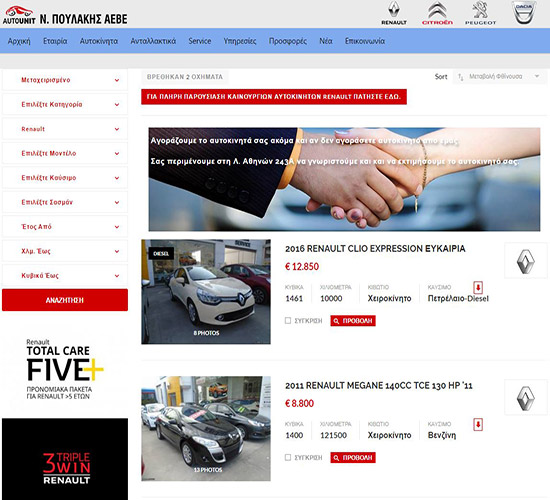
Task: Click ΠΡΟΒΟΛΗ button for the Clio listing
Action: point(353,321)
